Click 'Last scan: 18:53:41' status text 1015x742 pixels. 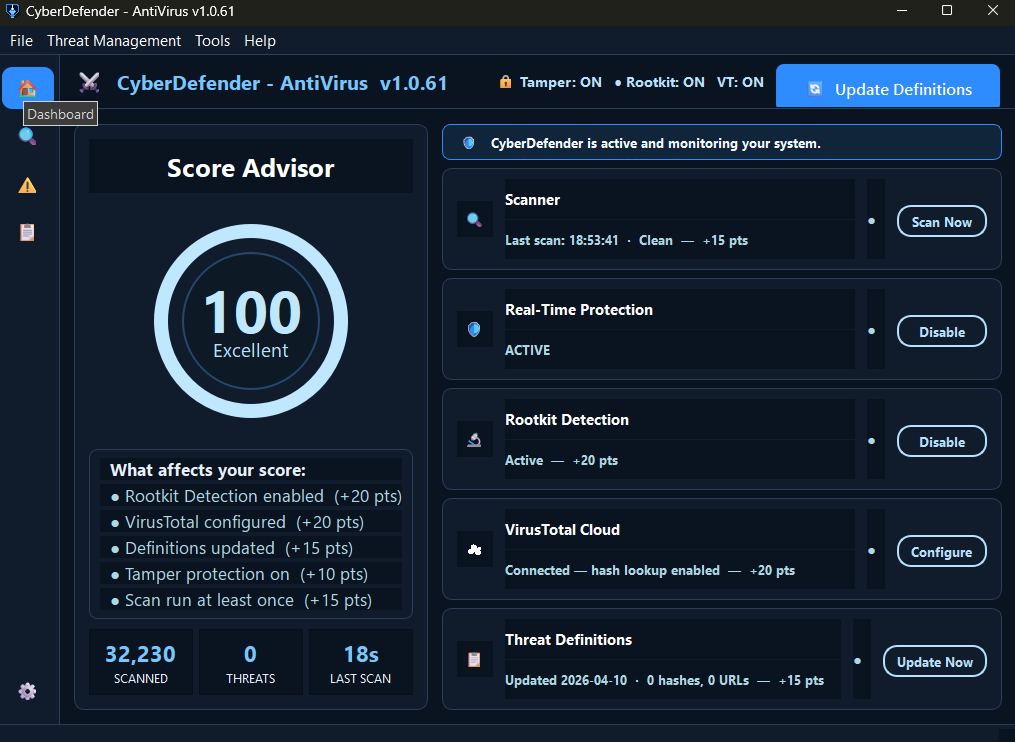coord(562,240)
